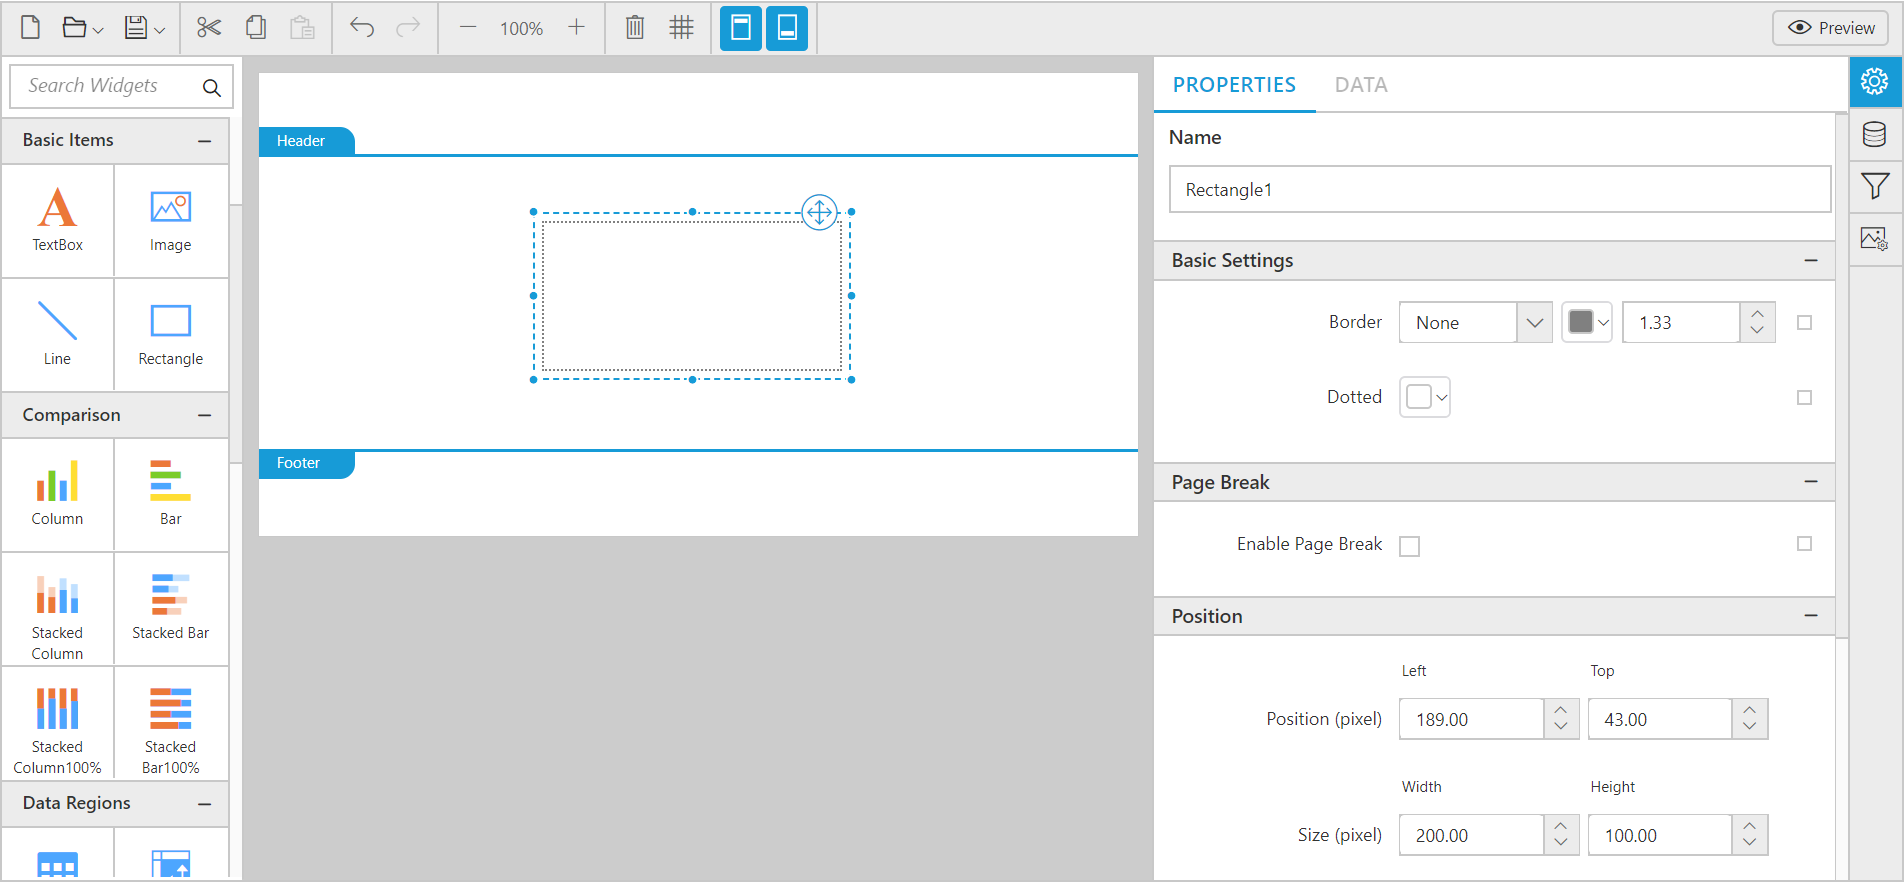Click the 100% zoom level label
The width and height of the screenshot is (1904, 883).
[x=522, y=29]
